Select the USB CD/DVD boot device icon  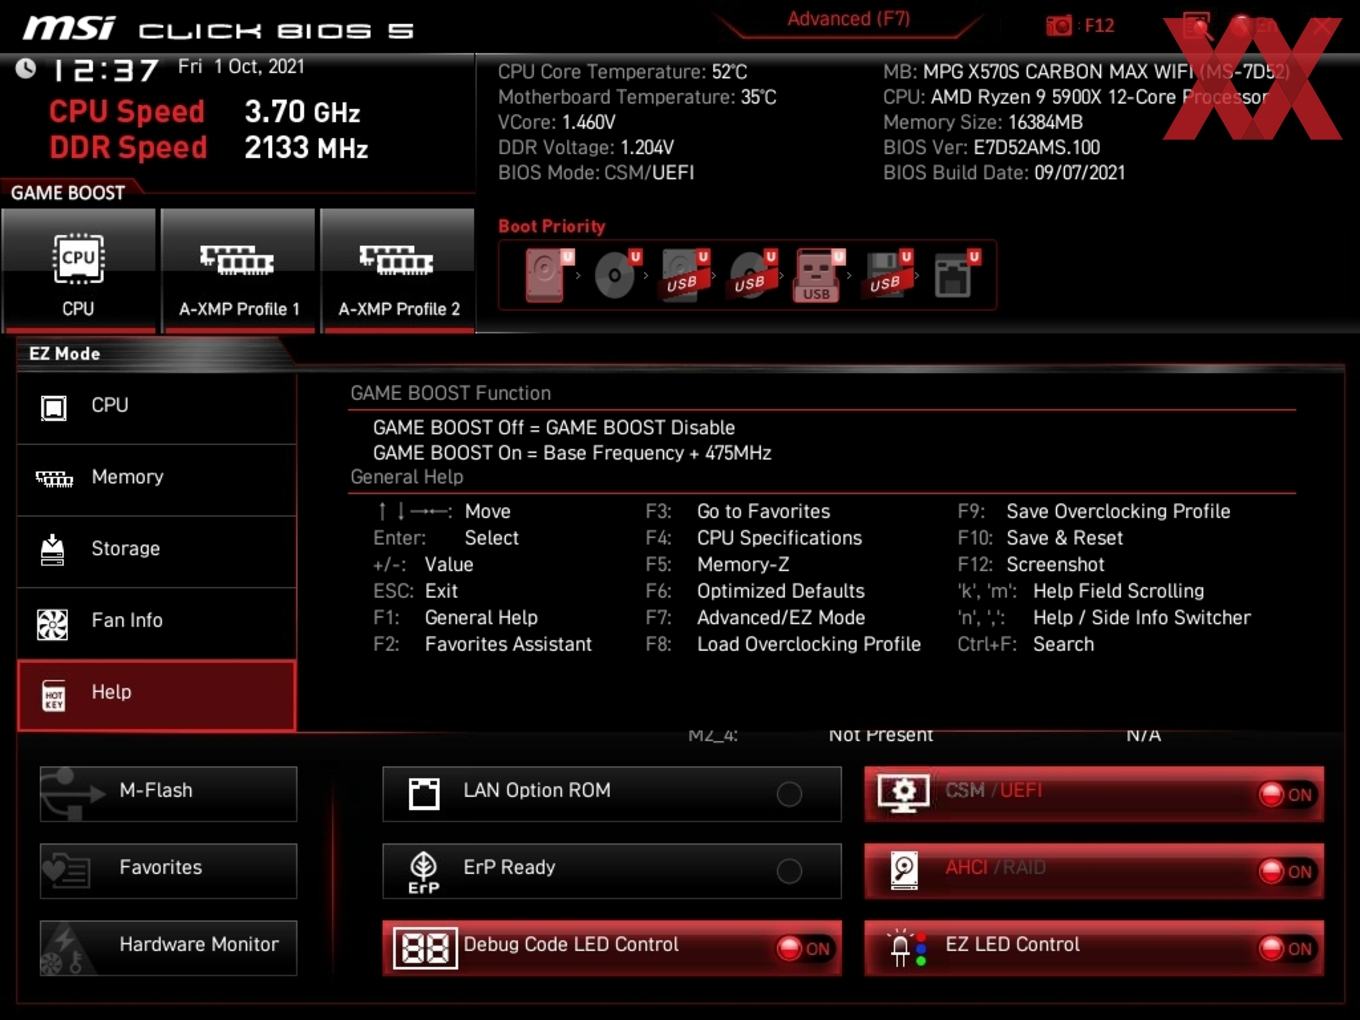[752, 275]
